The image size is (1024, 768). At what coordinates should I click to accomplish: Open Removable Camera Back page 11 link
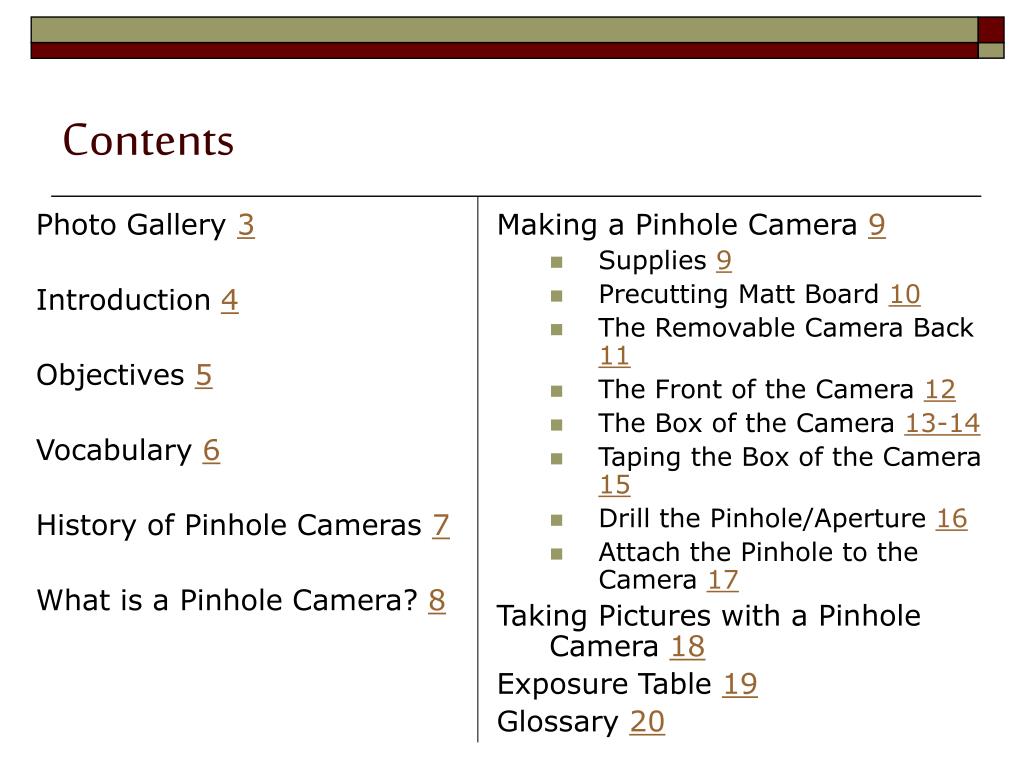pos(615,355)
